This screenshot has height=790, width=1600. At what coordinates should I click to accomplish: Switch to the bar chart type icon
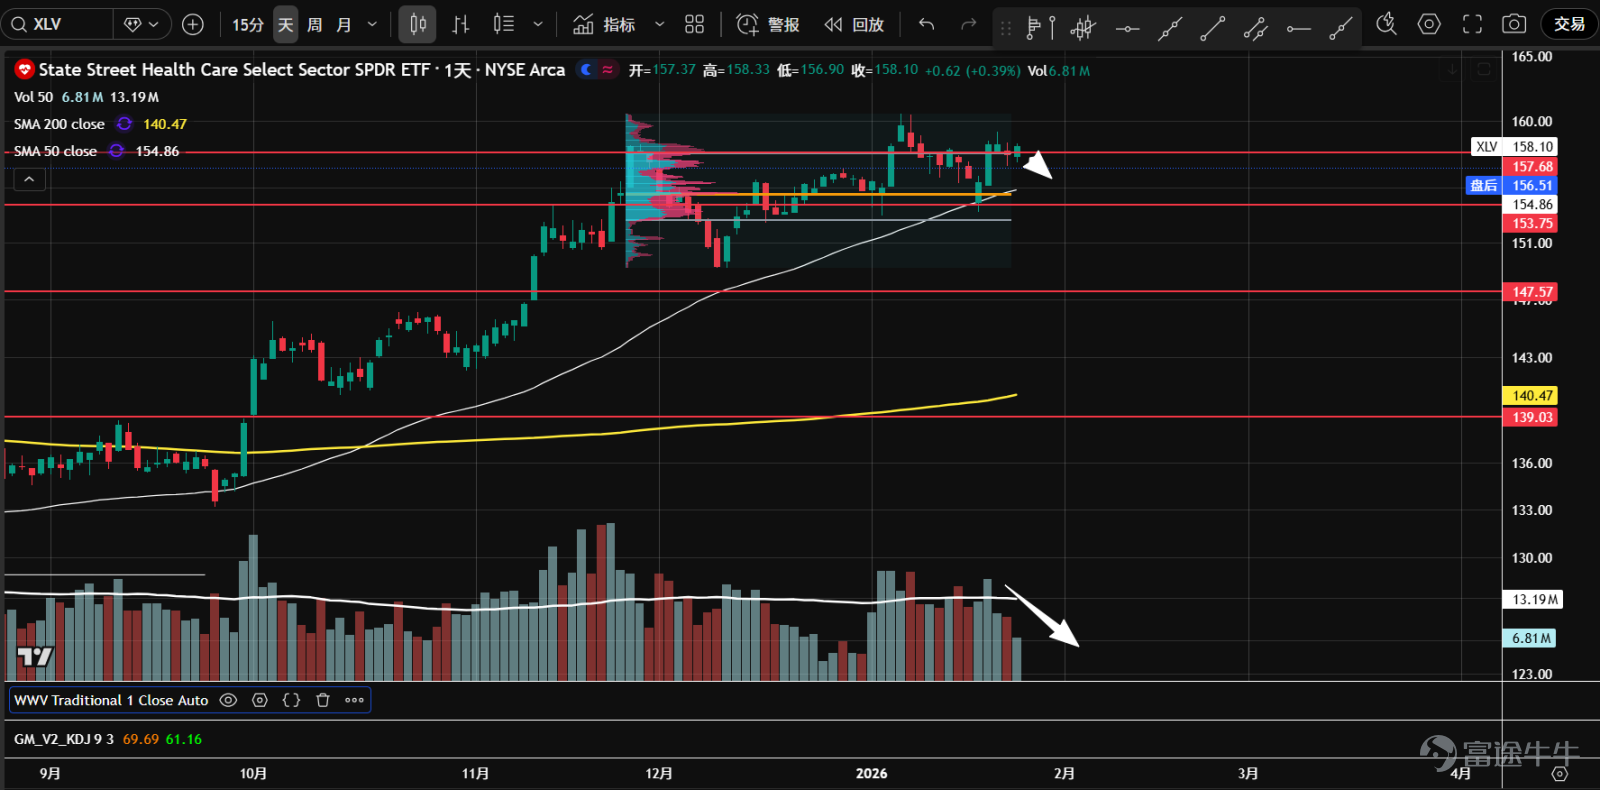(x=461, y=24)
